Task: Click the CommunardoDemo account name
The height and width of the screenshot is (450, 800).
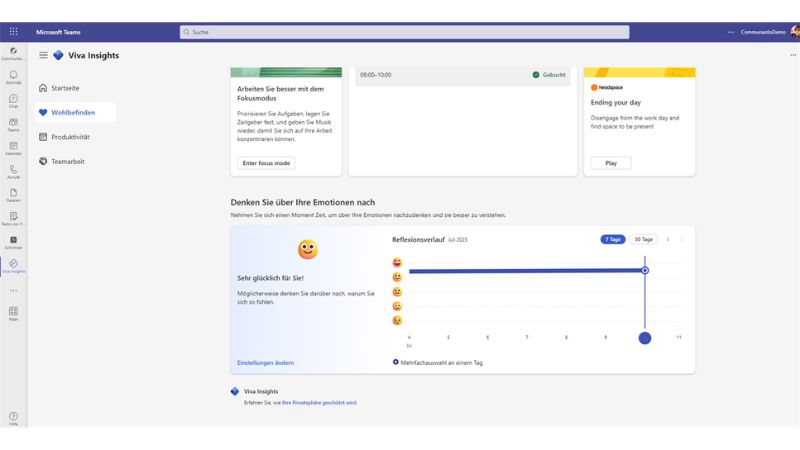Action: click(x=763, y=32)
